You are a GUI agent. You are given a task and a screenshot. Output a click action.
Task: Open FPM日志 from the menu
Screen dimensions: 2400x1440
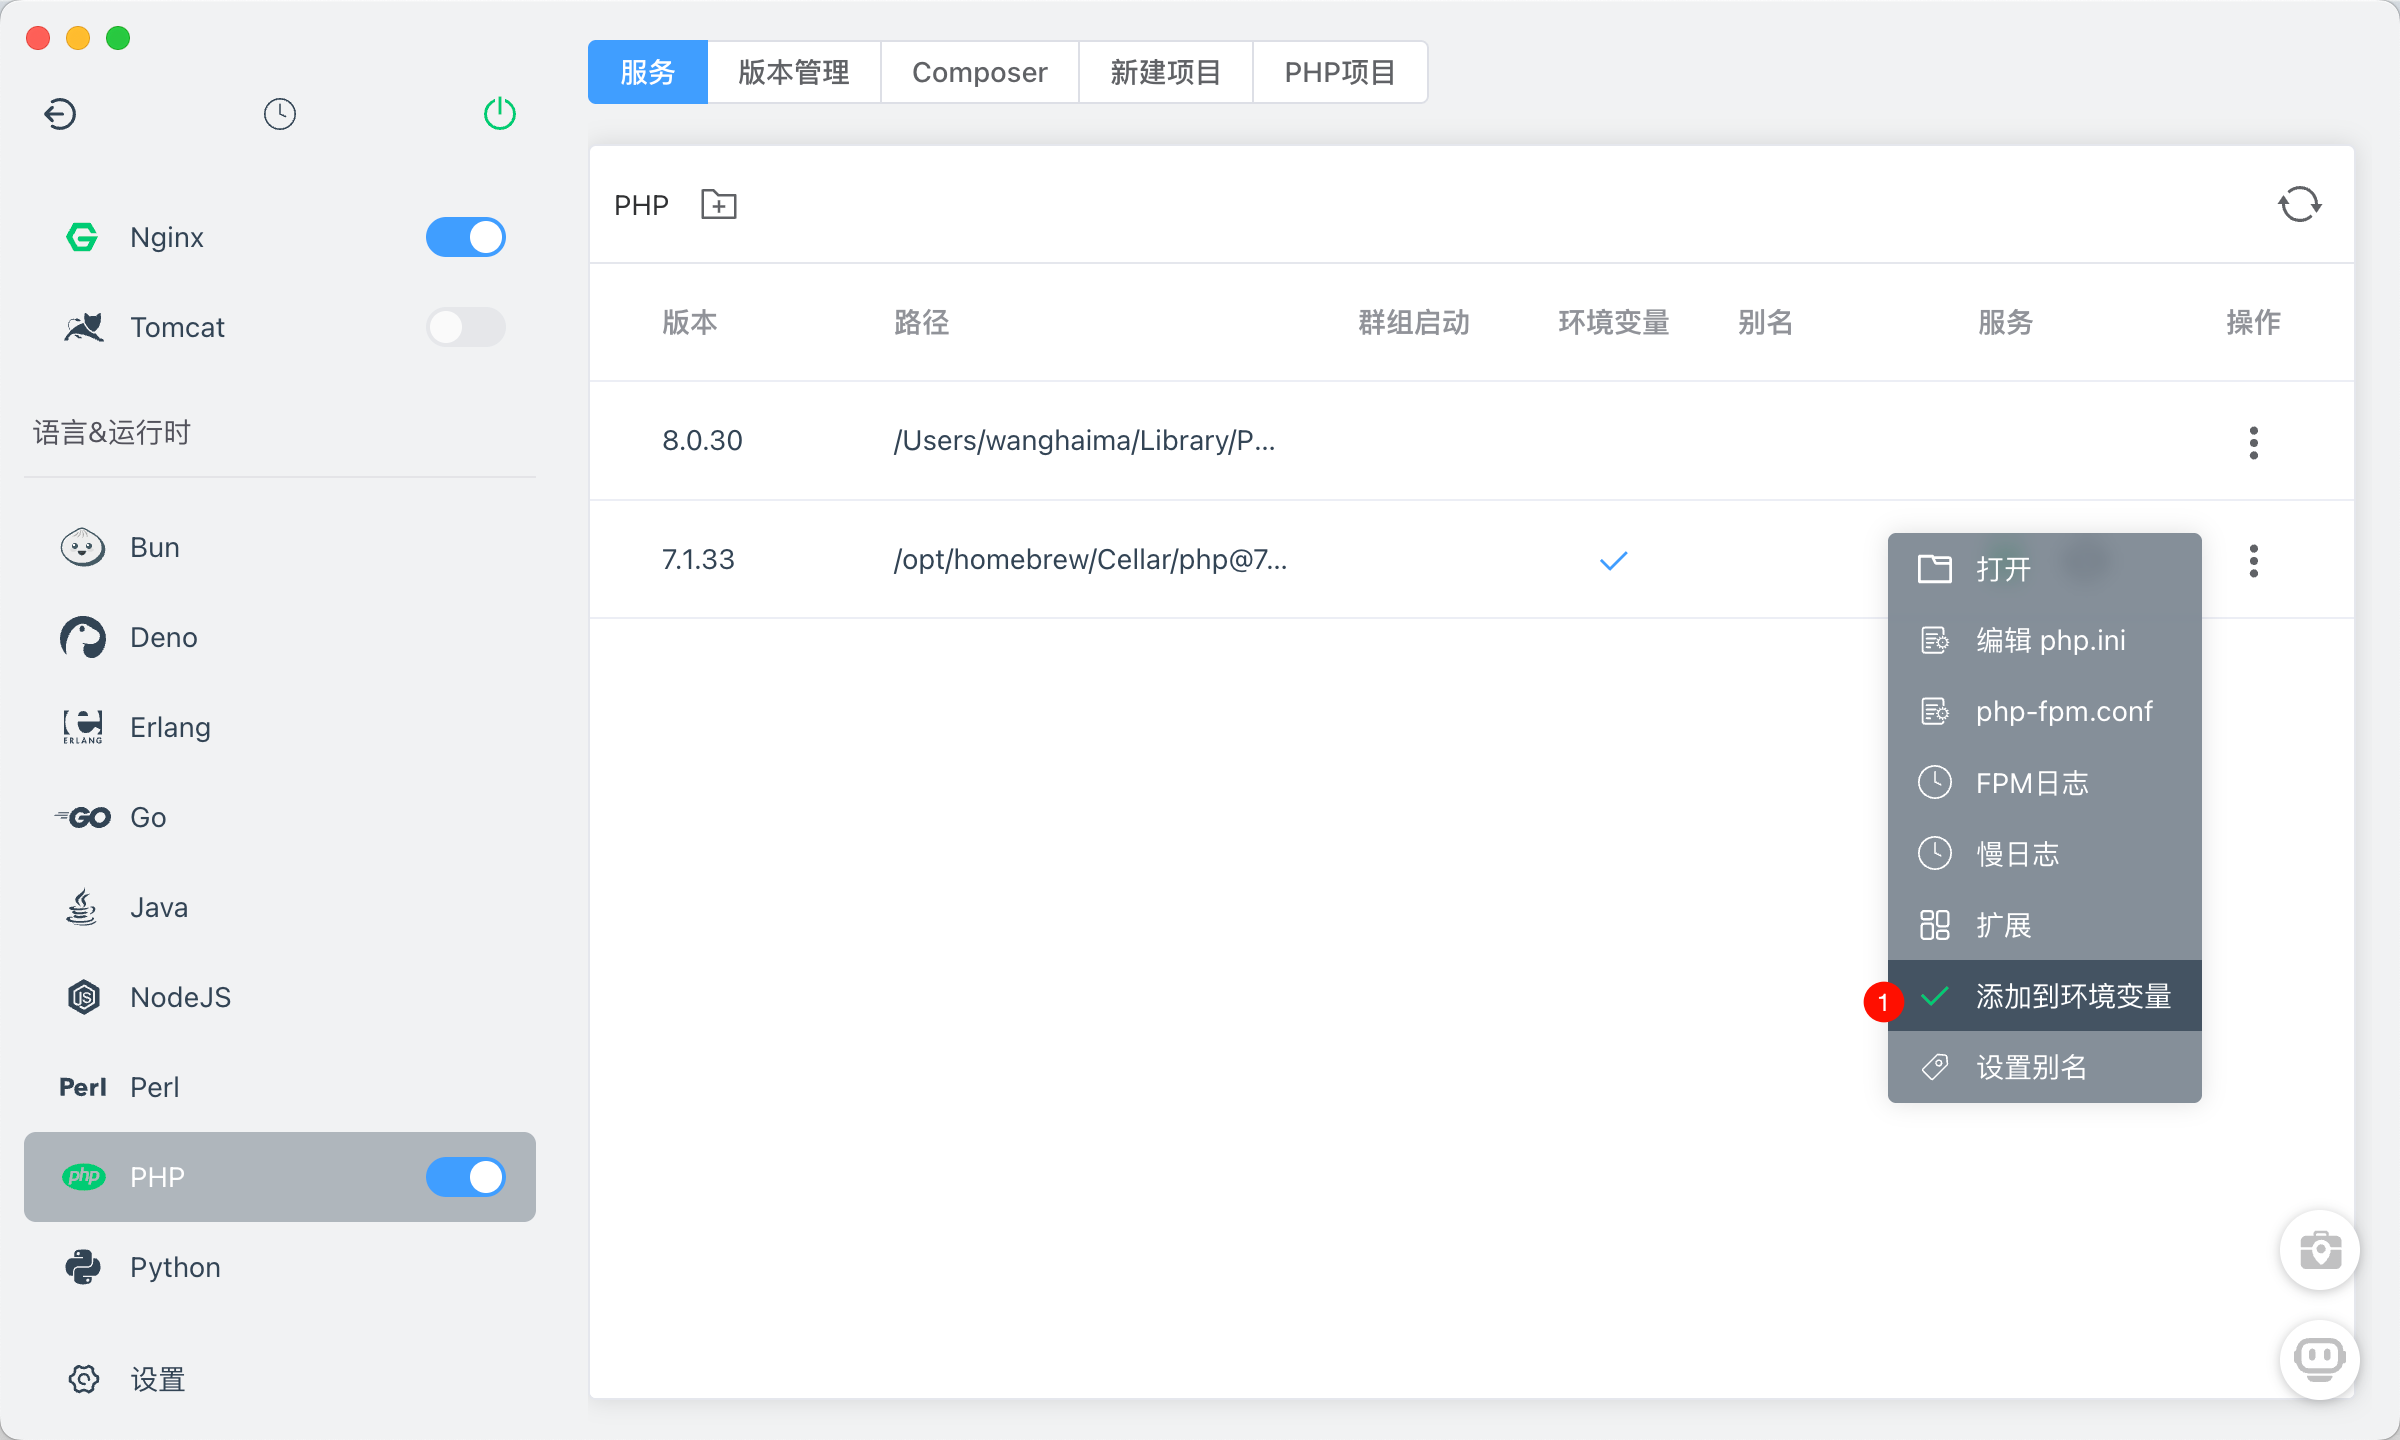2044,783
